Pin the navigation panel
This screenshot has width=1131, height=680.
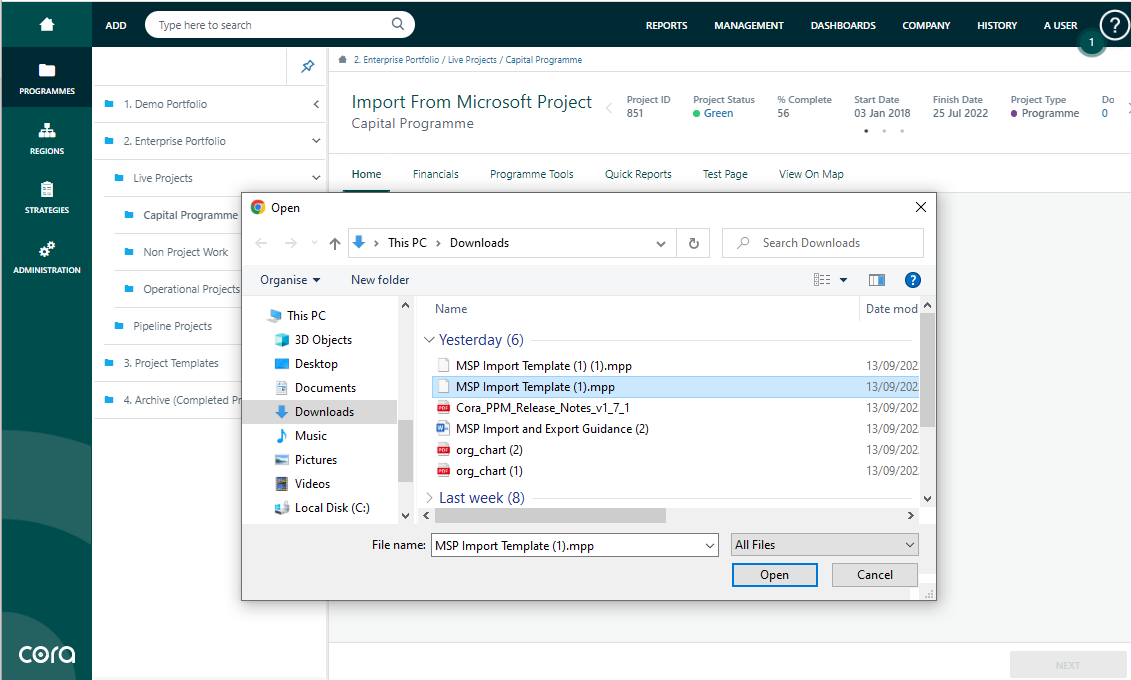[x=307, y=66]
